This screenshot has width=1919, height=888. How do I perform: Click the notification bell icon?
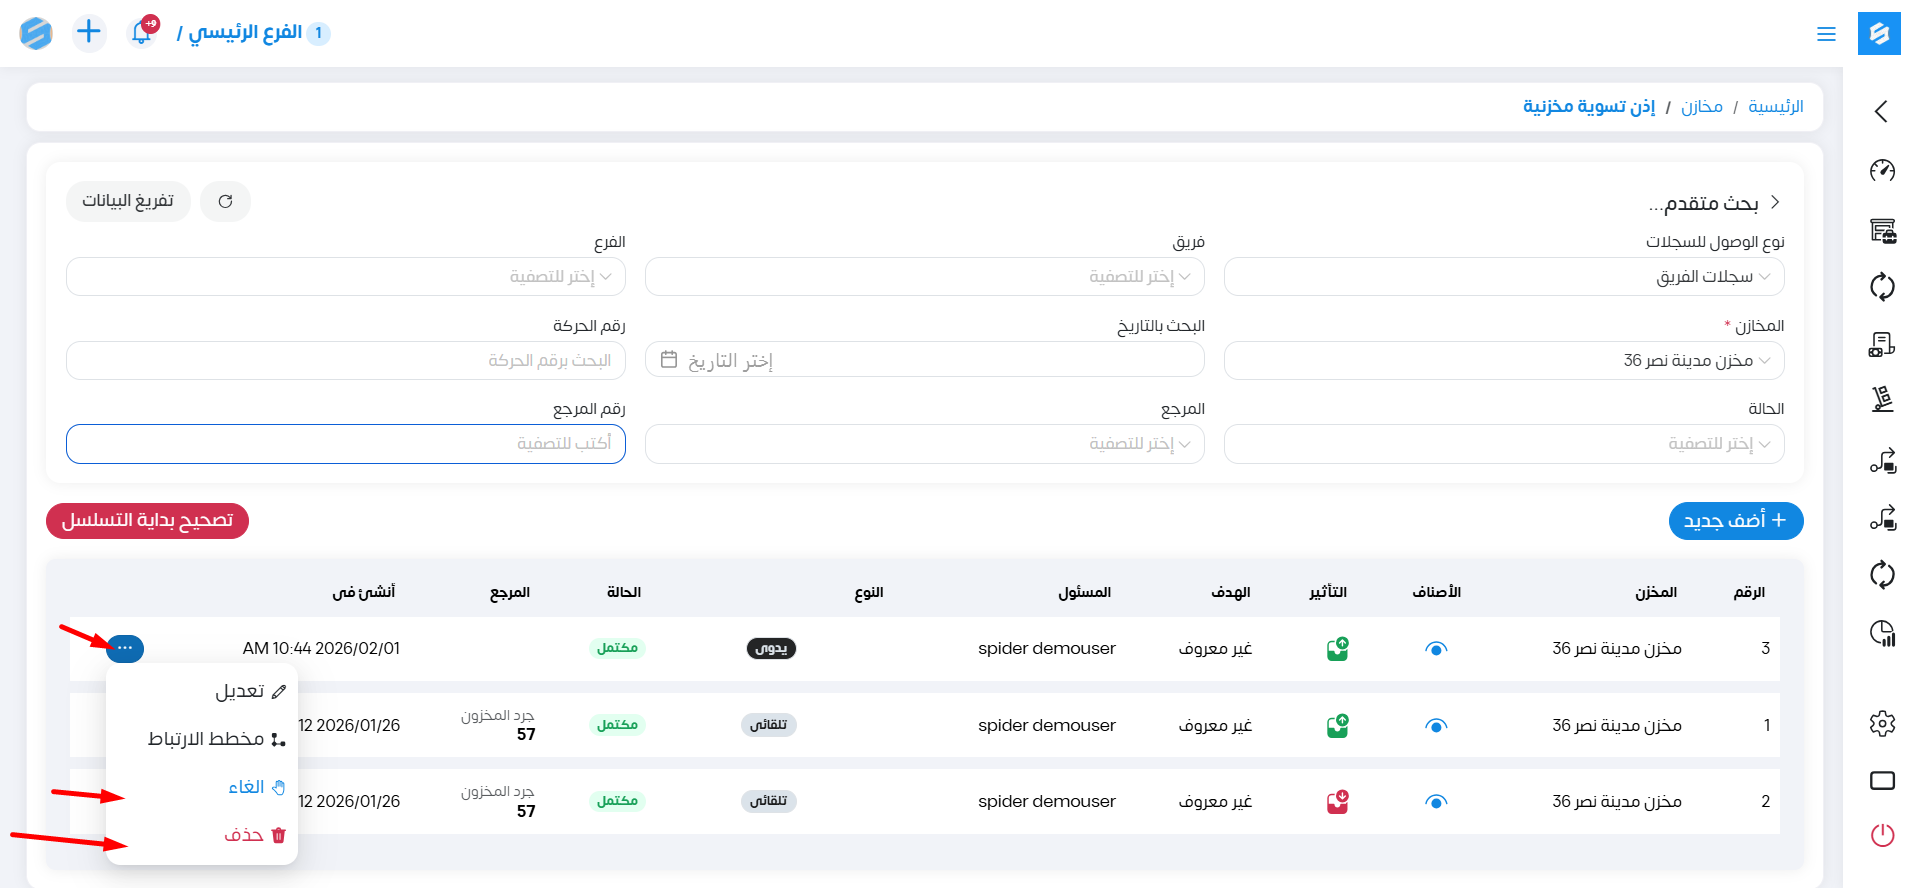[142, 33]
